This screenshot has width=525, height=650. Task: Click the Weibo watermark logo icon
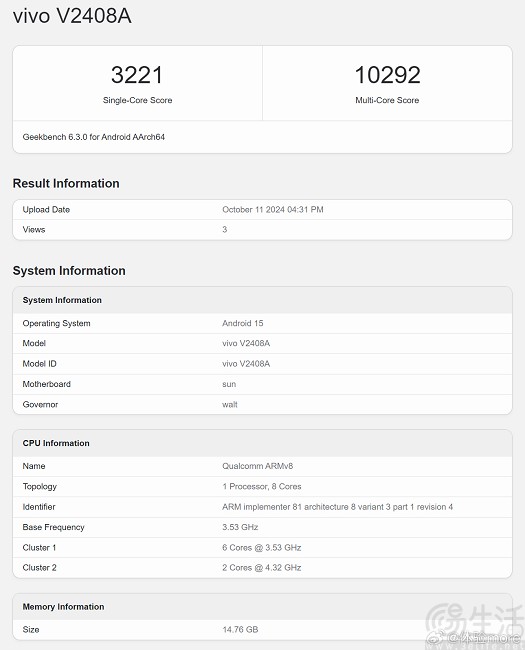pyautogui.click(x=437, y=638)
